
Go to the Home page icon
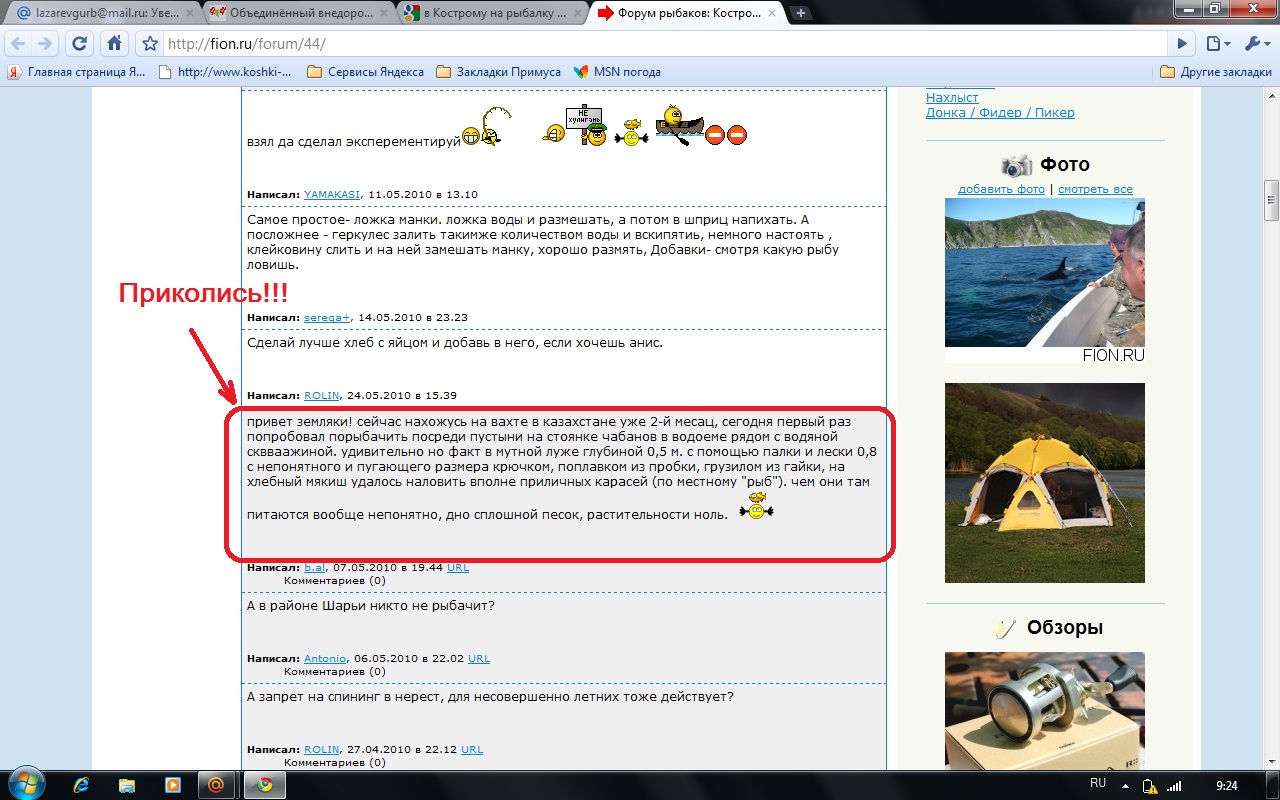pyautogui.click(x=115, y=44)
